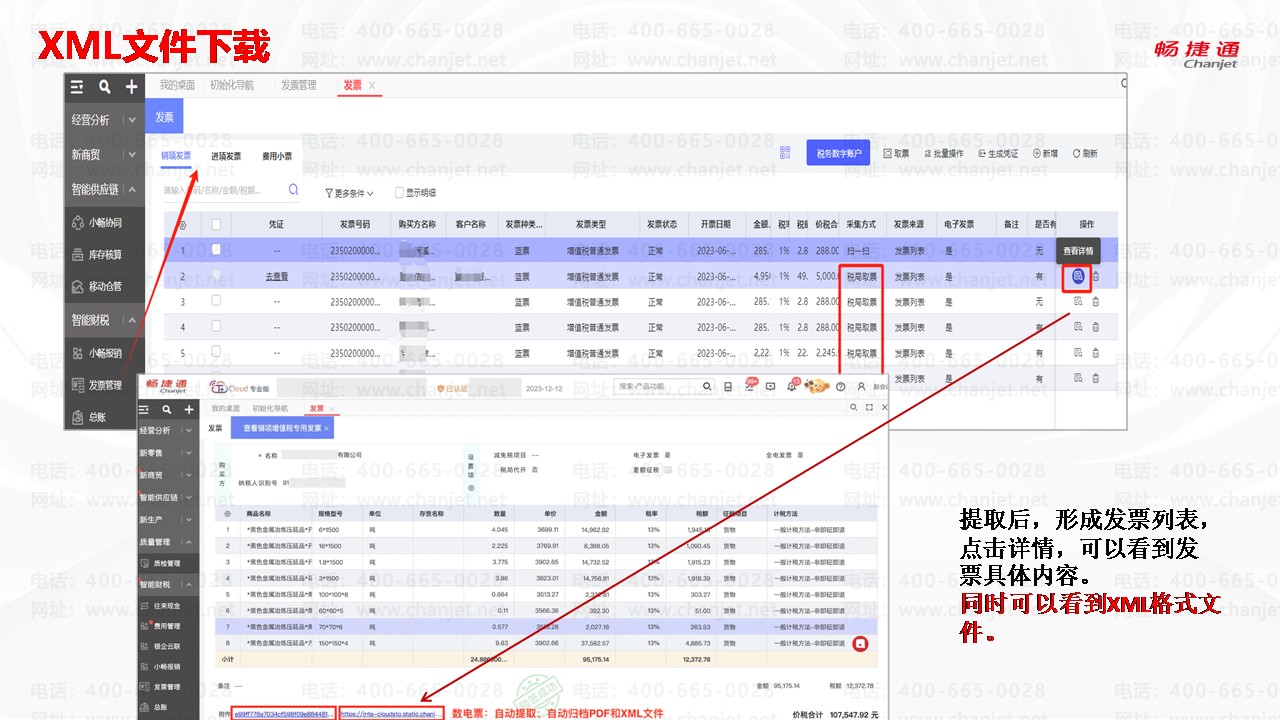Open the search icon in upper window sidebar
Screen dimensions: 1280x720
tap(104, 87)
